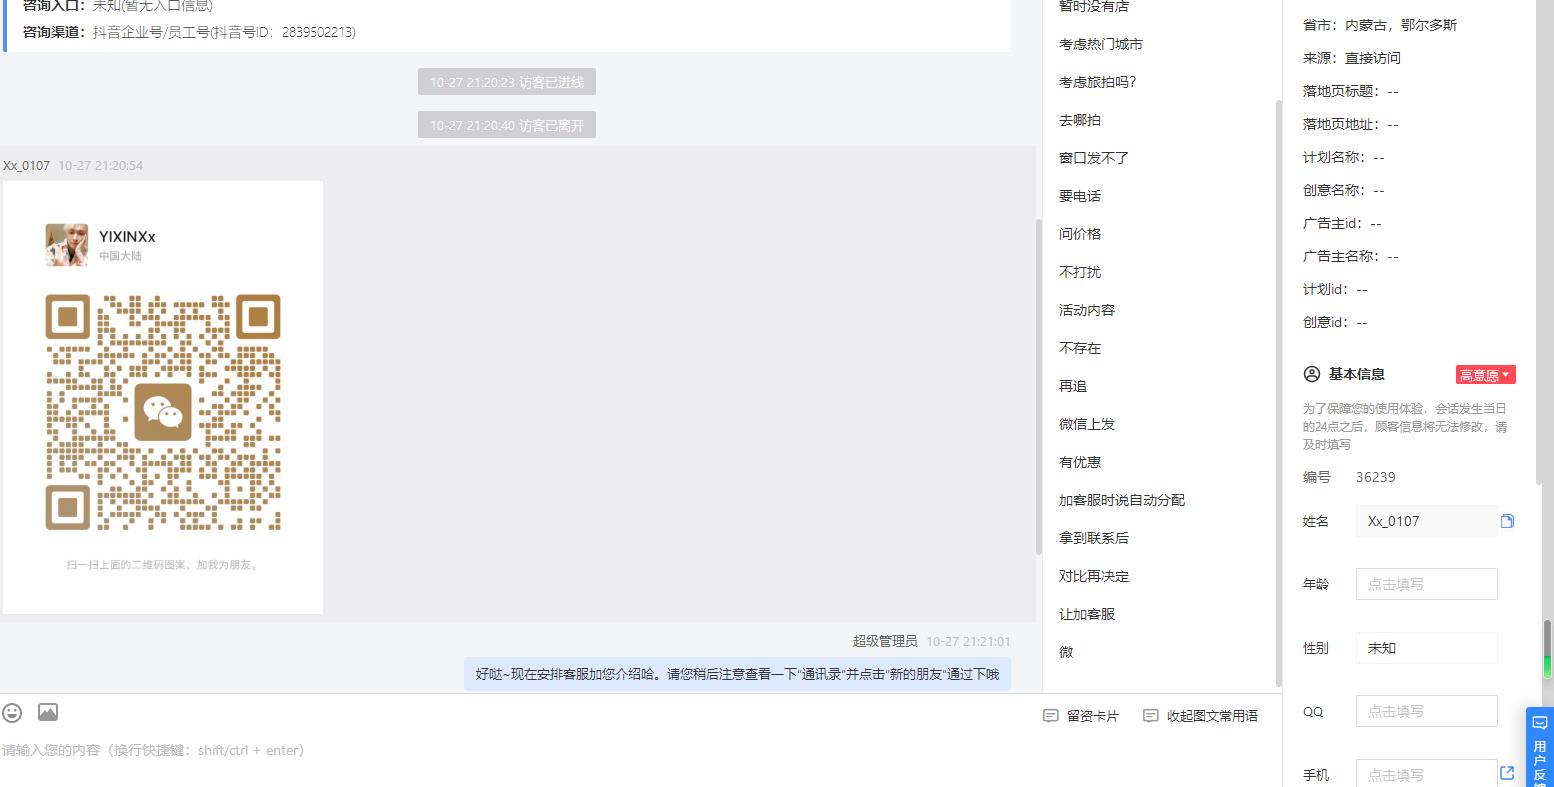Select quick phrase 拿到联系后
The width and height of the screenshot is (1554, 787).
point(1094,538)
